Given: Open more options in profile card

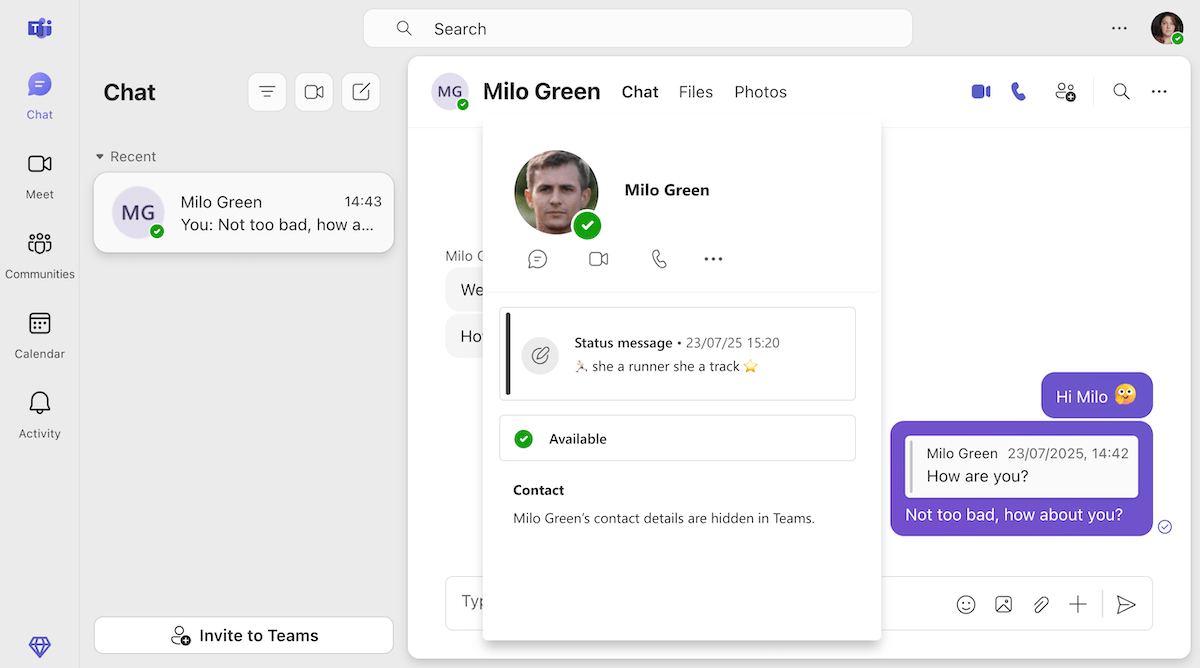Looking at the screenshot, I should [713, 259].
